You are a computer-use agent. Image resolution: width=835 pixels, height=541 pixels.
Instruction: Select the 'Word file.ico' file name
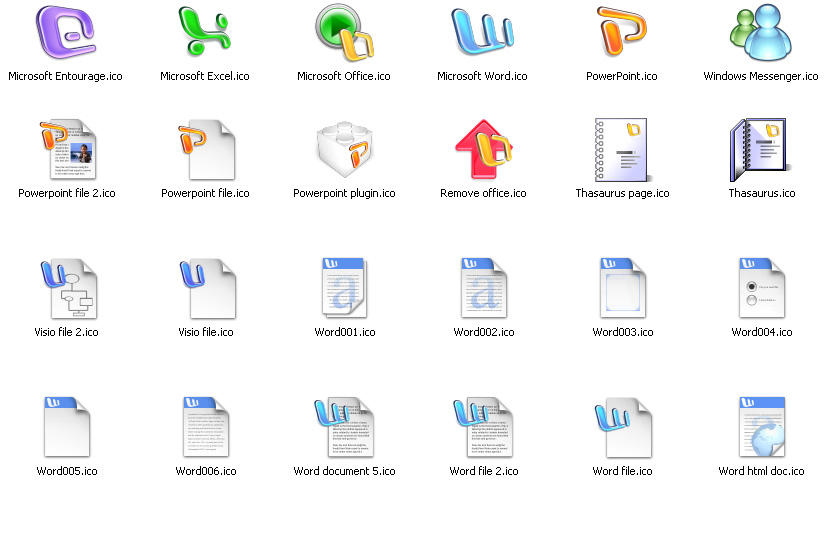[x=623, y=472]
